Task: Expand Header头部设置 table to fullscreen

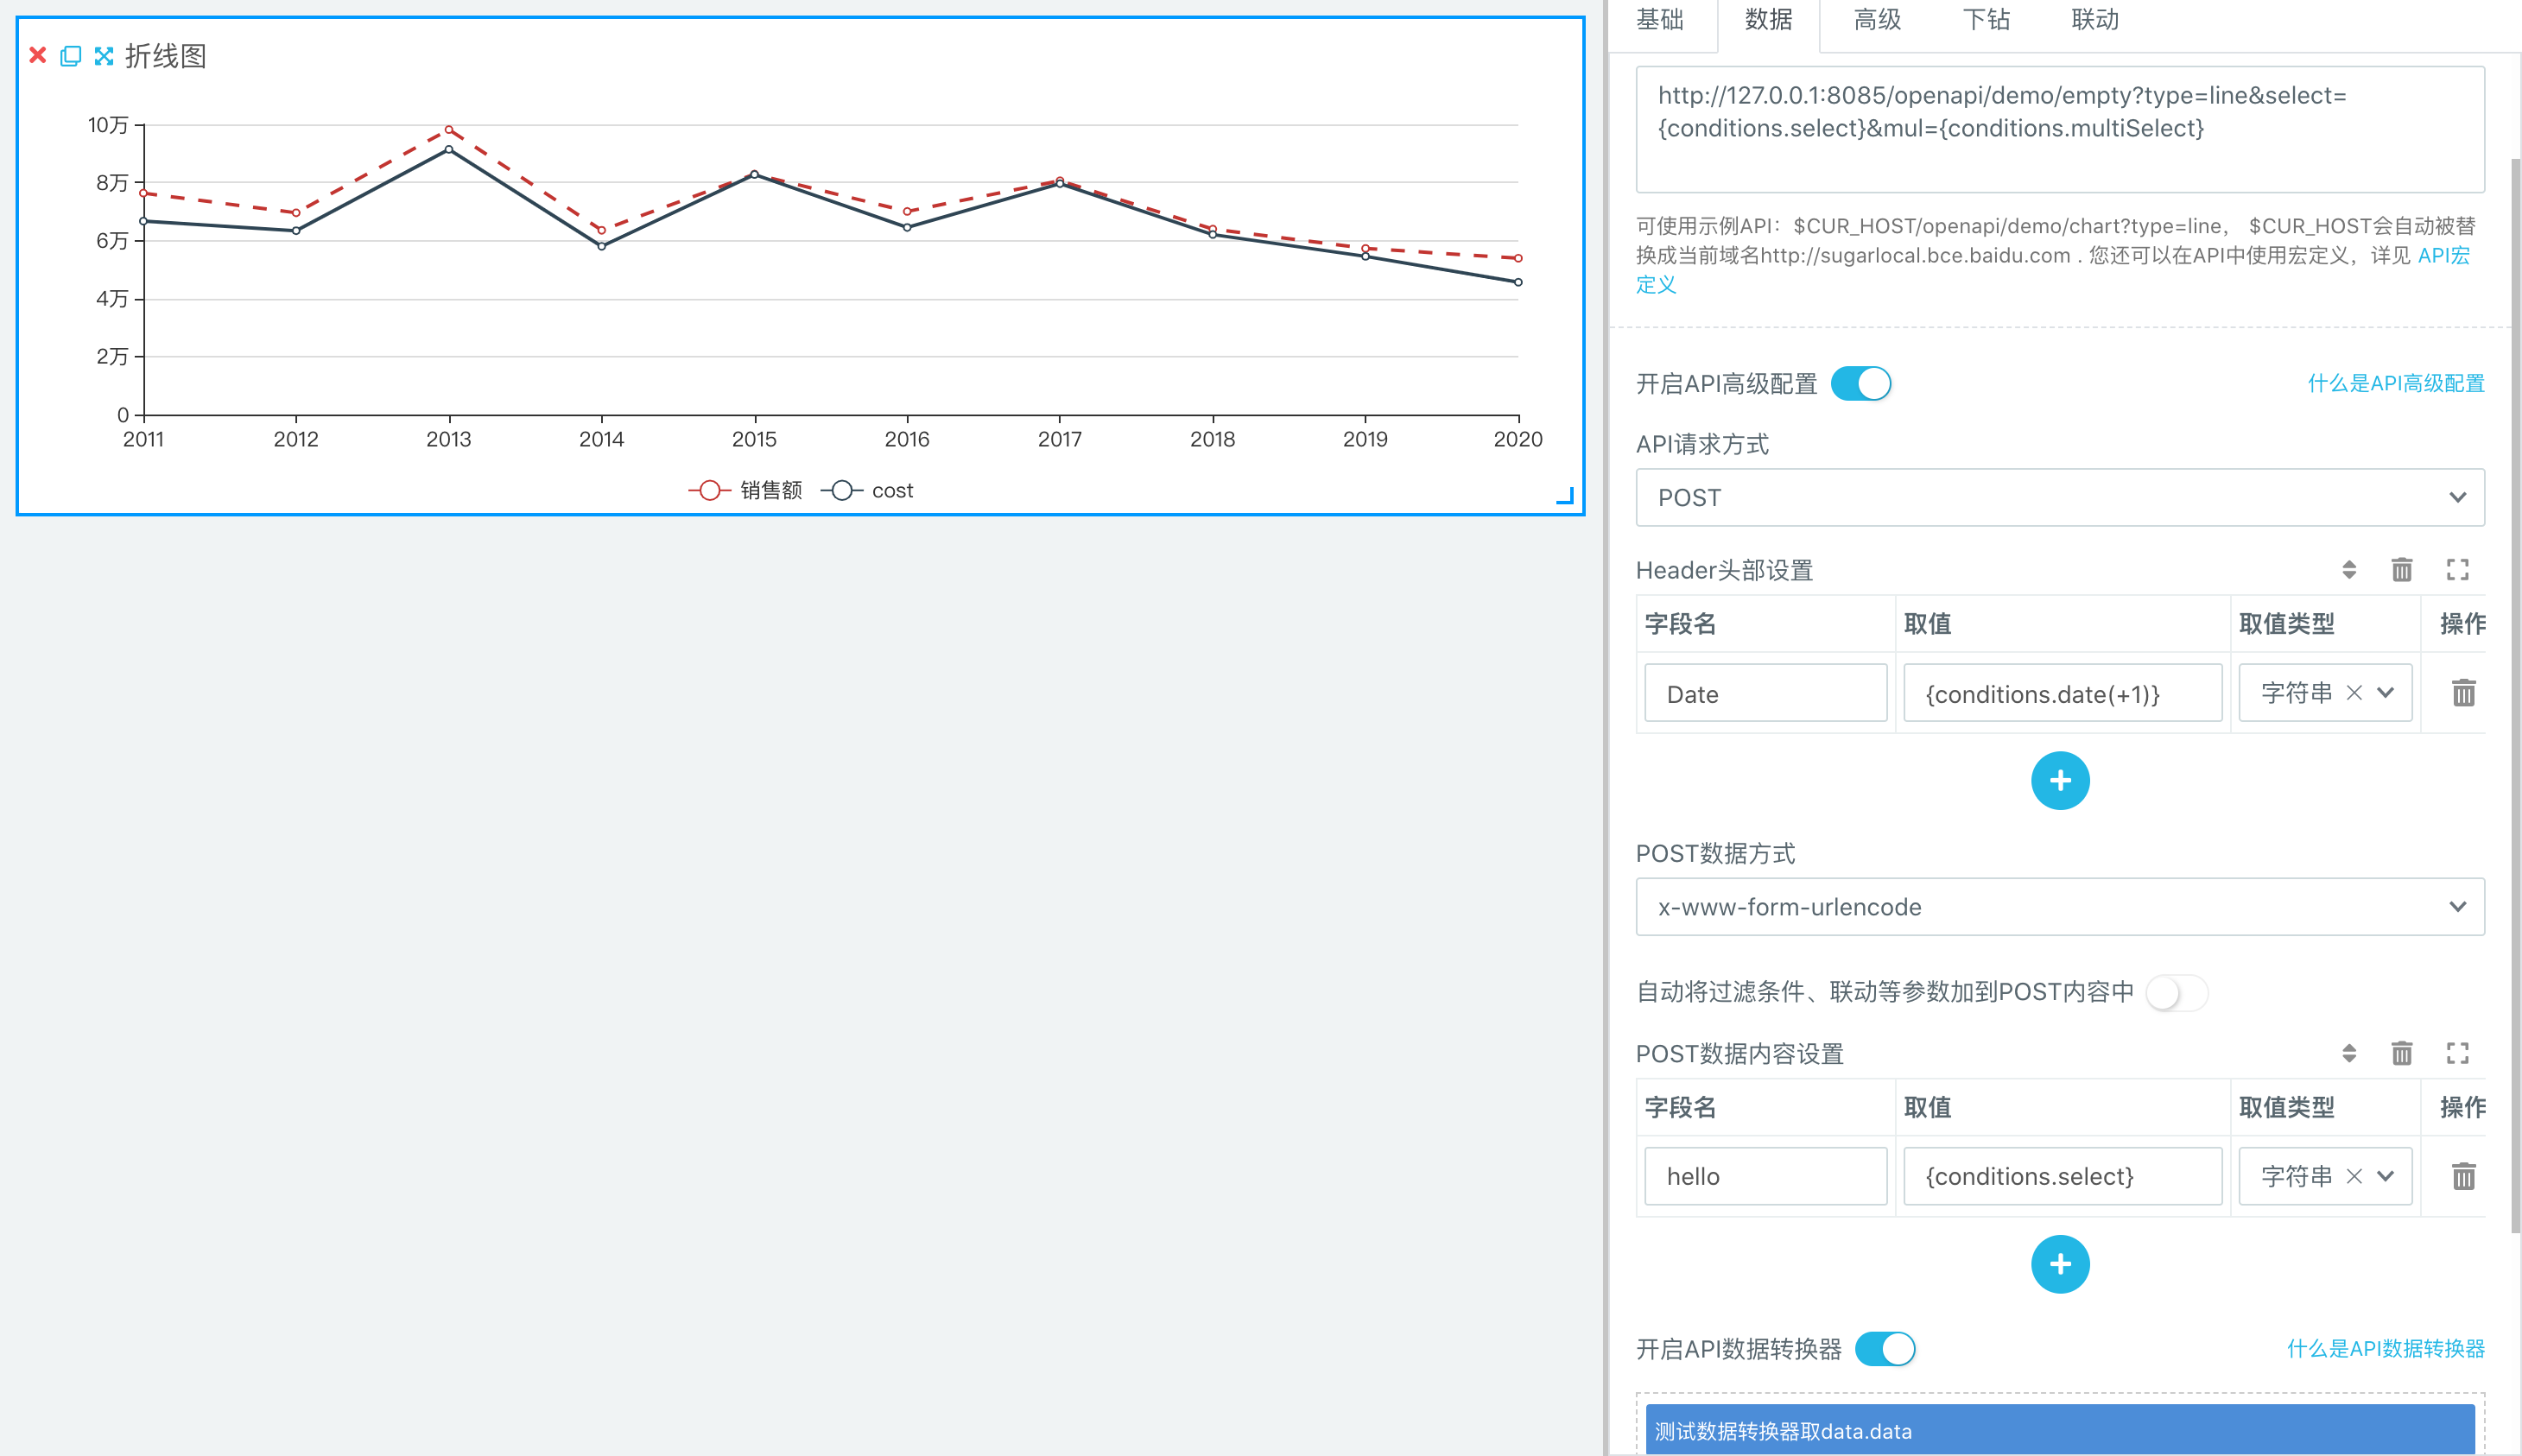Action: (x=2457, y=570)
